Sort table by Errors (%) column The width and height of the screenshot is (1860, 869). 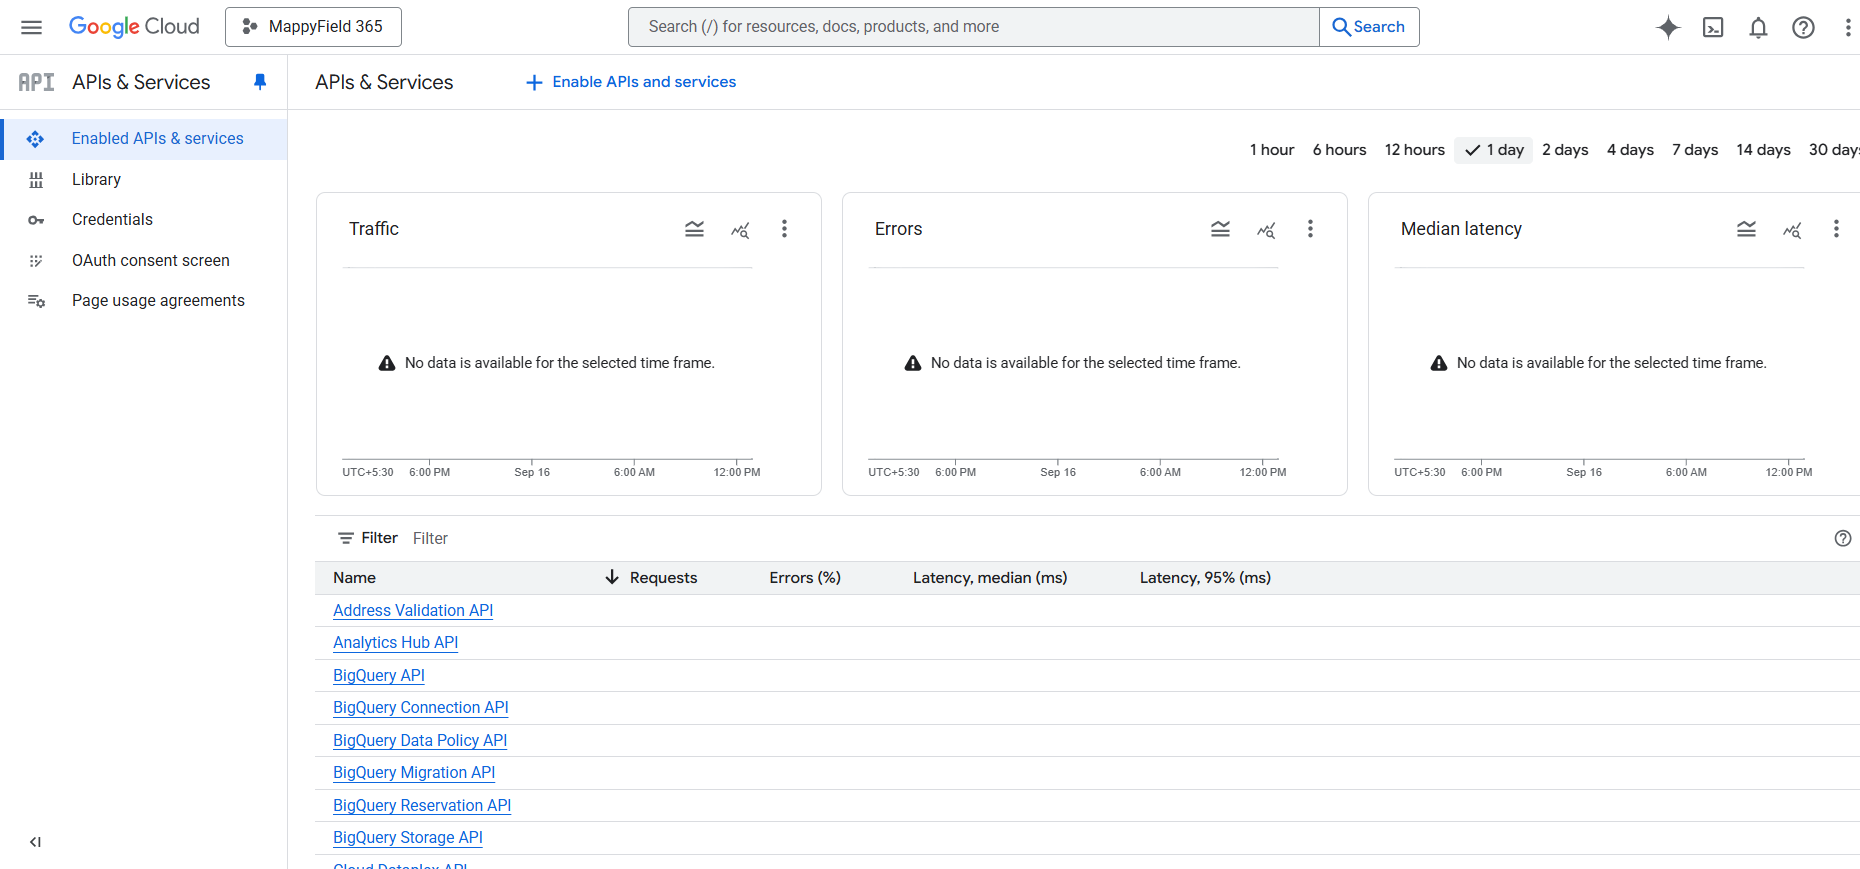click(805, 578)
